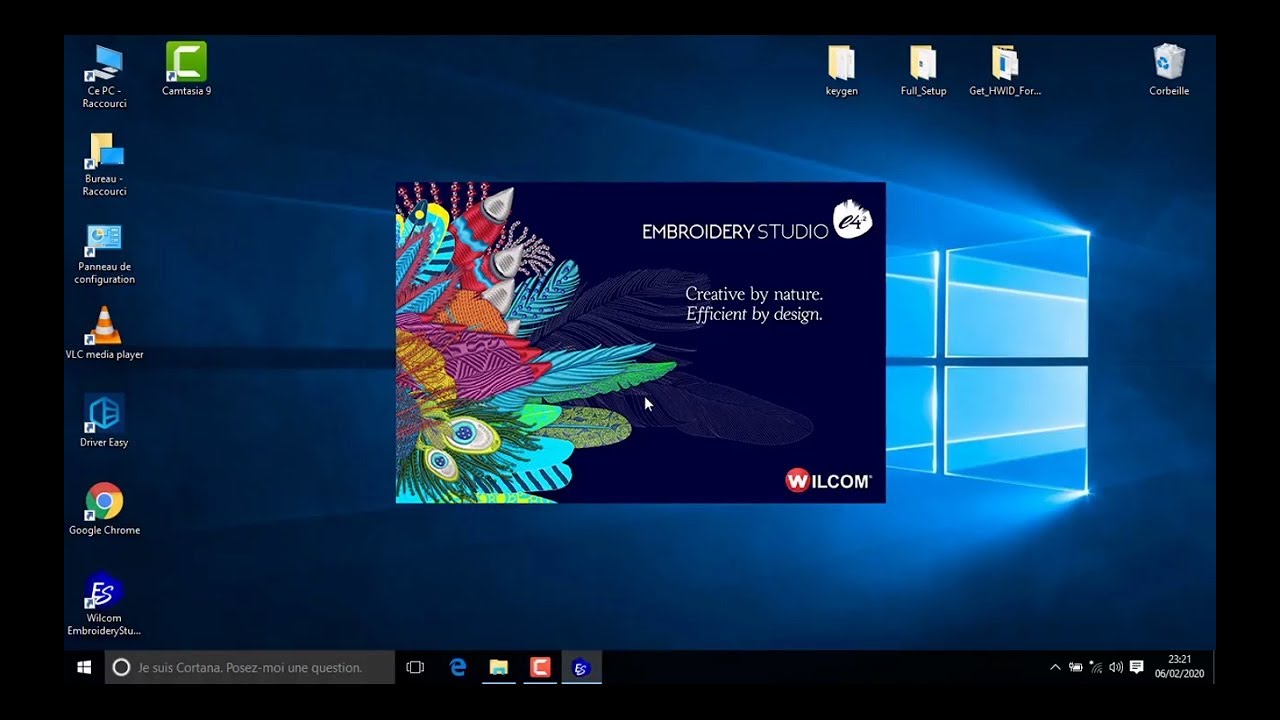Expand hidden system tray icons
This screenshot has width=1280, height=720.
1055,667
